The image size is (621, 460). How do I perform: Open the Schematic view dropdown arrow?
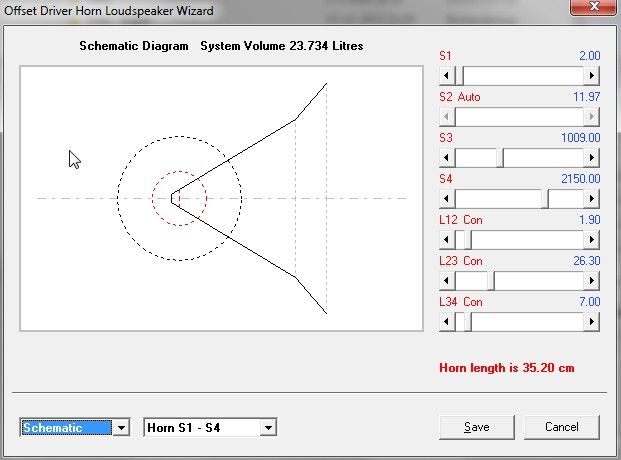click(122, 428)
